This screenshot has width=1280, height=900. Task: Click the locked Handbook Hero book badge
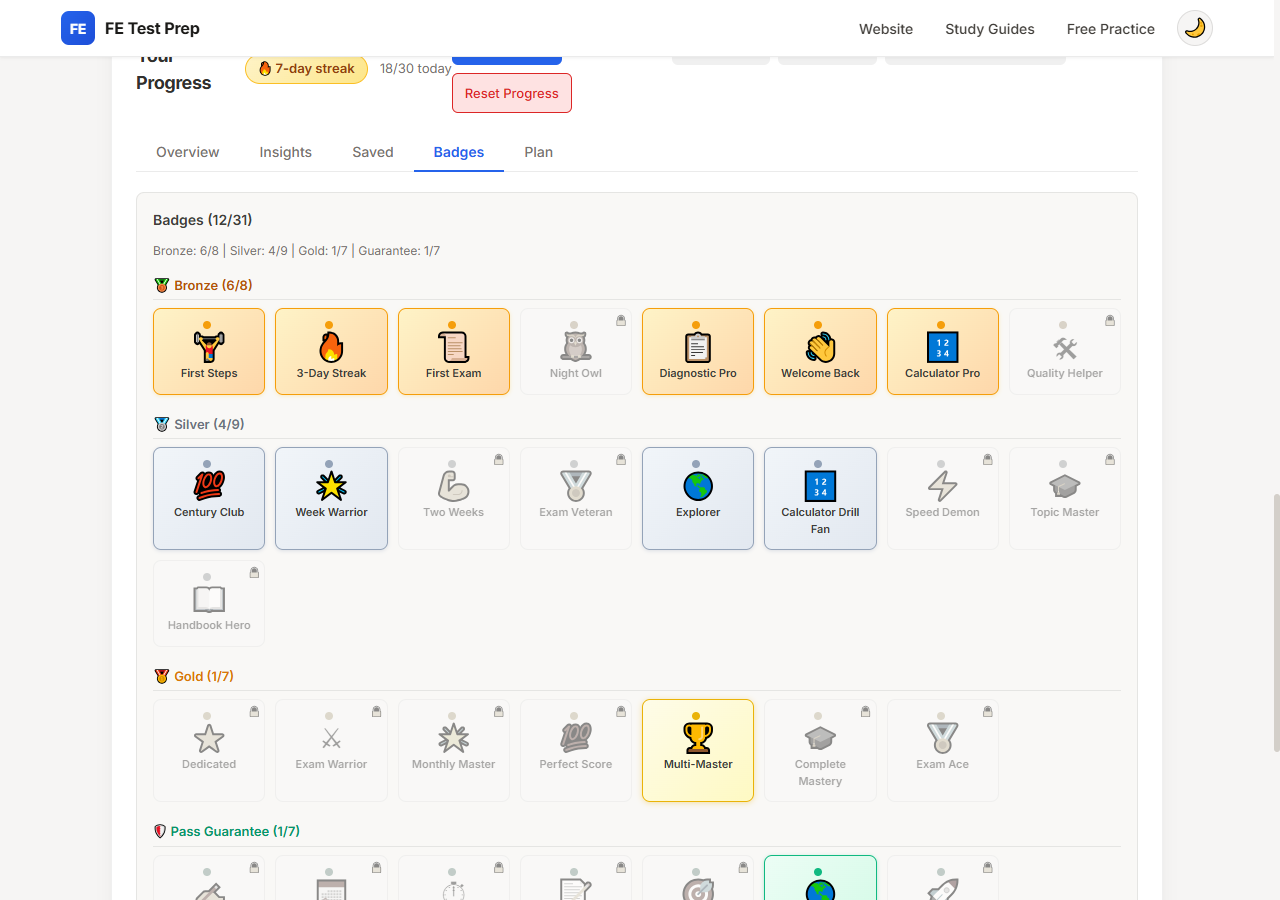pos(209,603)
